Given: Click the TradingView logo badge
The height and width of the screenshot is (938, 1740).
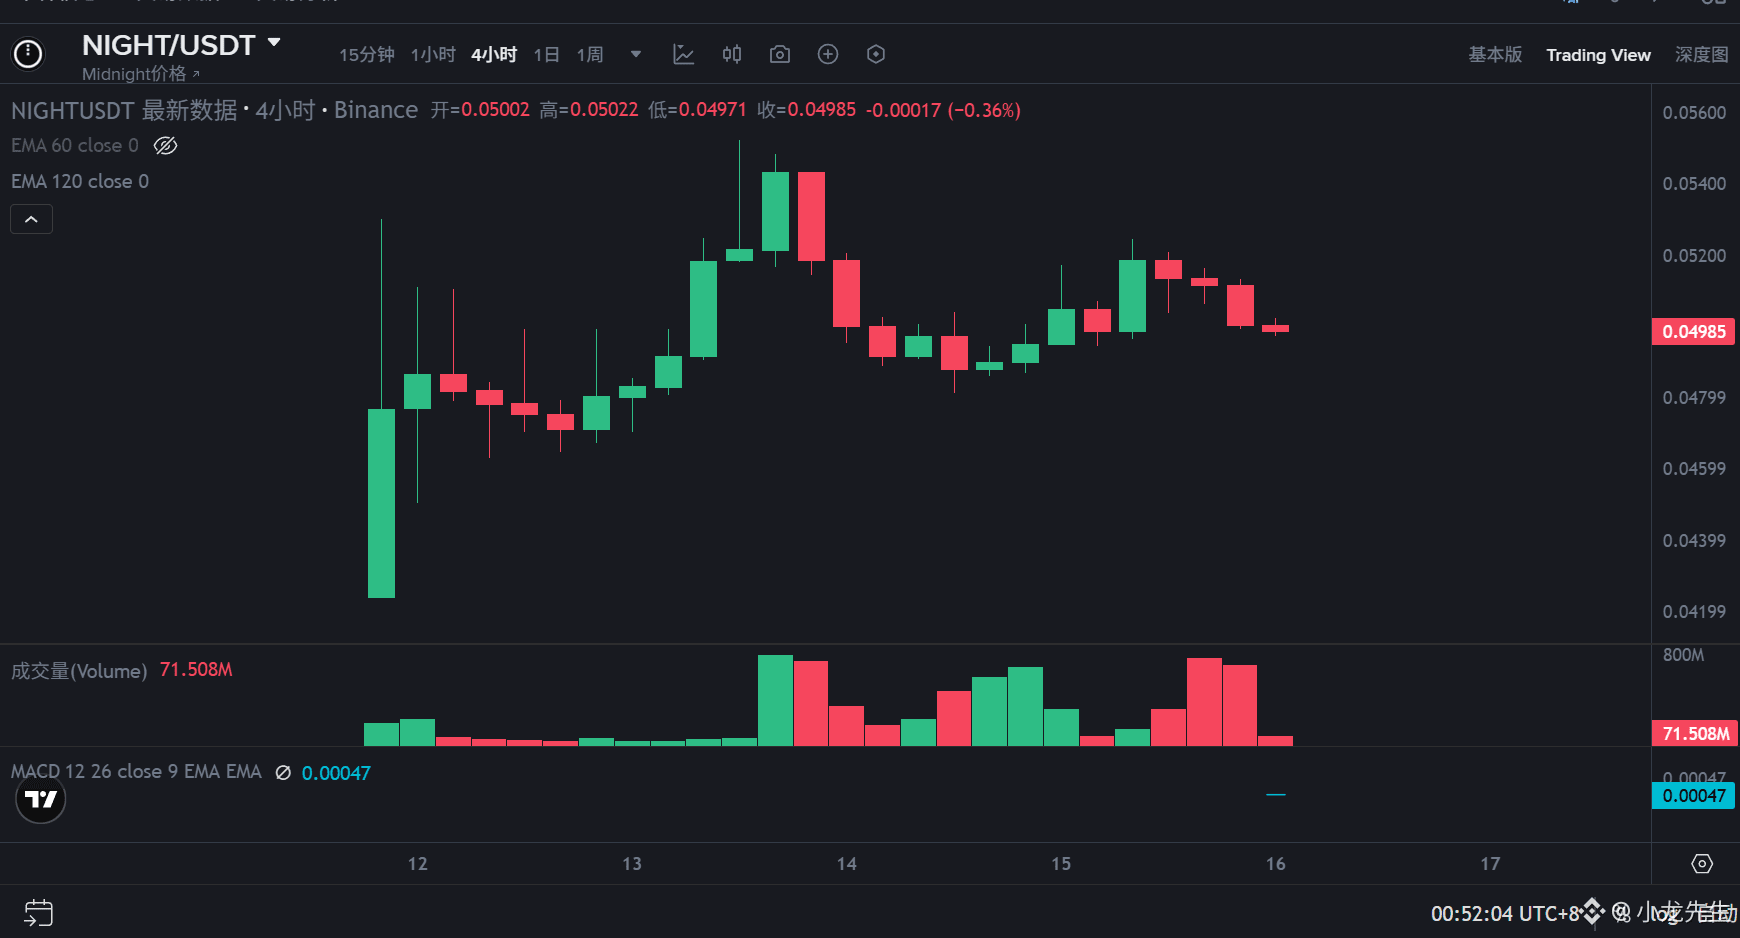Looking at the screenshot, I should pyautogui.click(x=41, y=799).
